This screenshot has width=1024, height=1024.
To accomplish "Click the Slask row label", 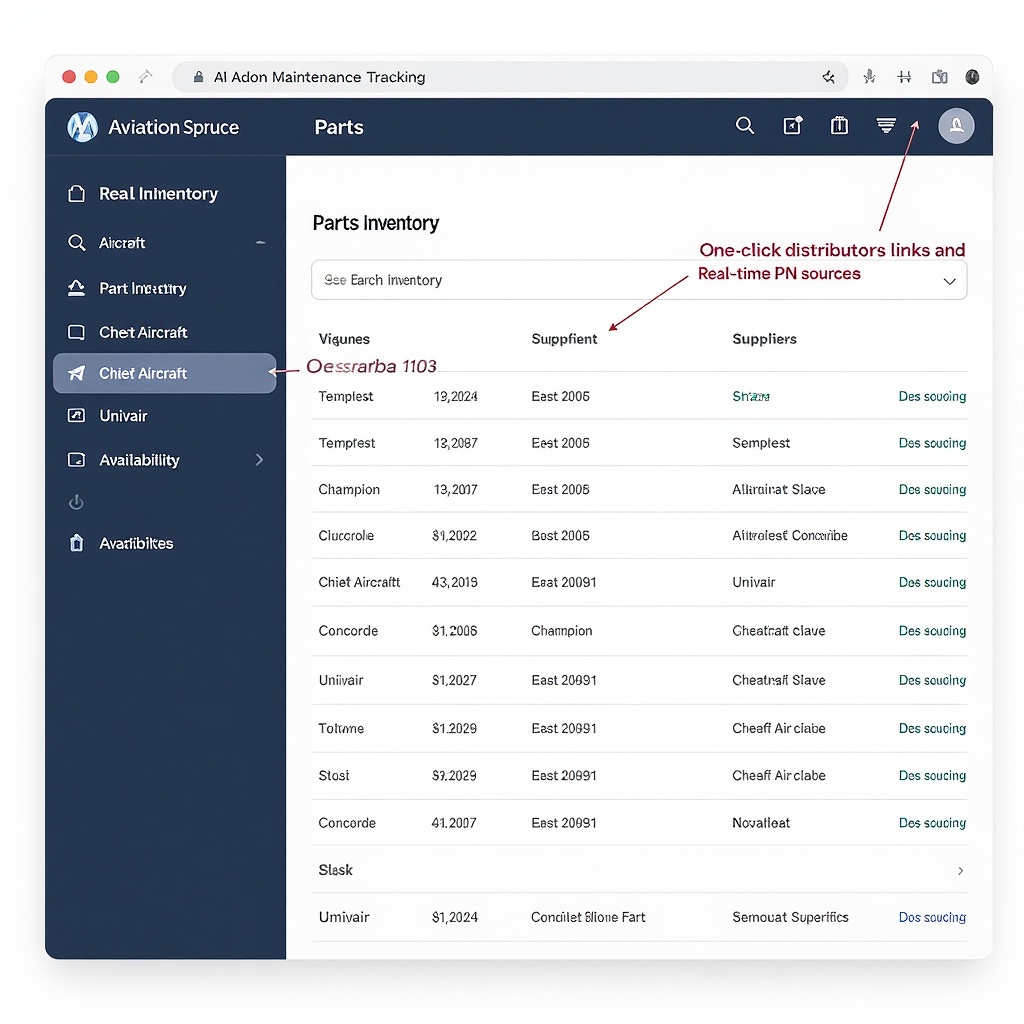I will pyautogui.click(x=335, y=870).
